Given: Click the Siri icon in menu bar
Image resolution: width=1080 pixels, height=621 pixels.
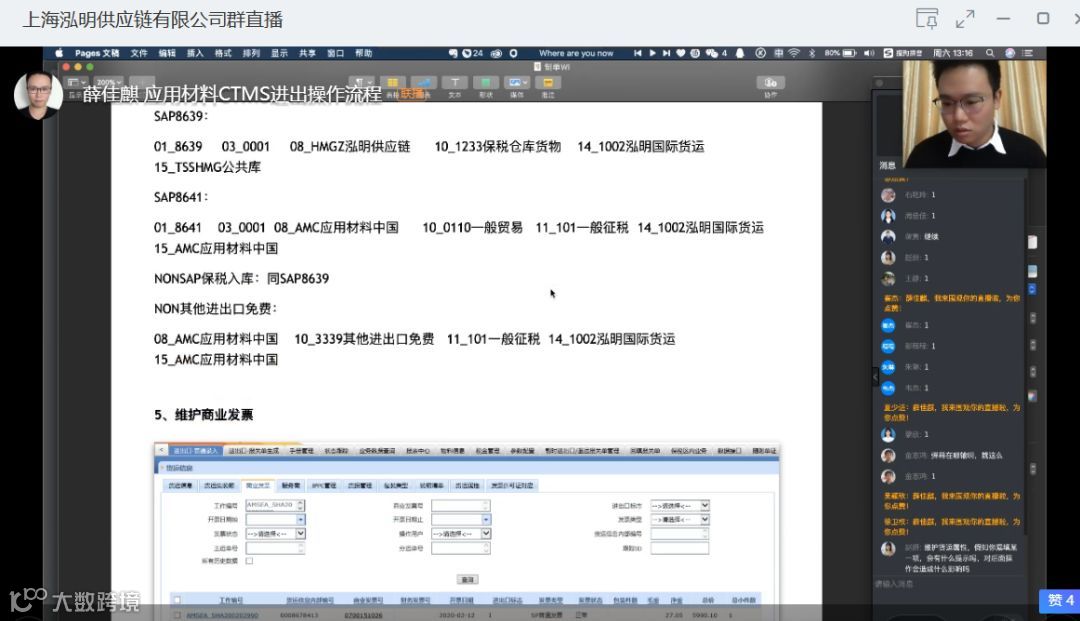Looking at the screenshot, I should click(x=1010, y=53).
